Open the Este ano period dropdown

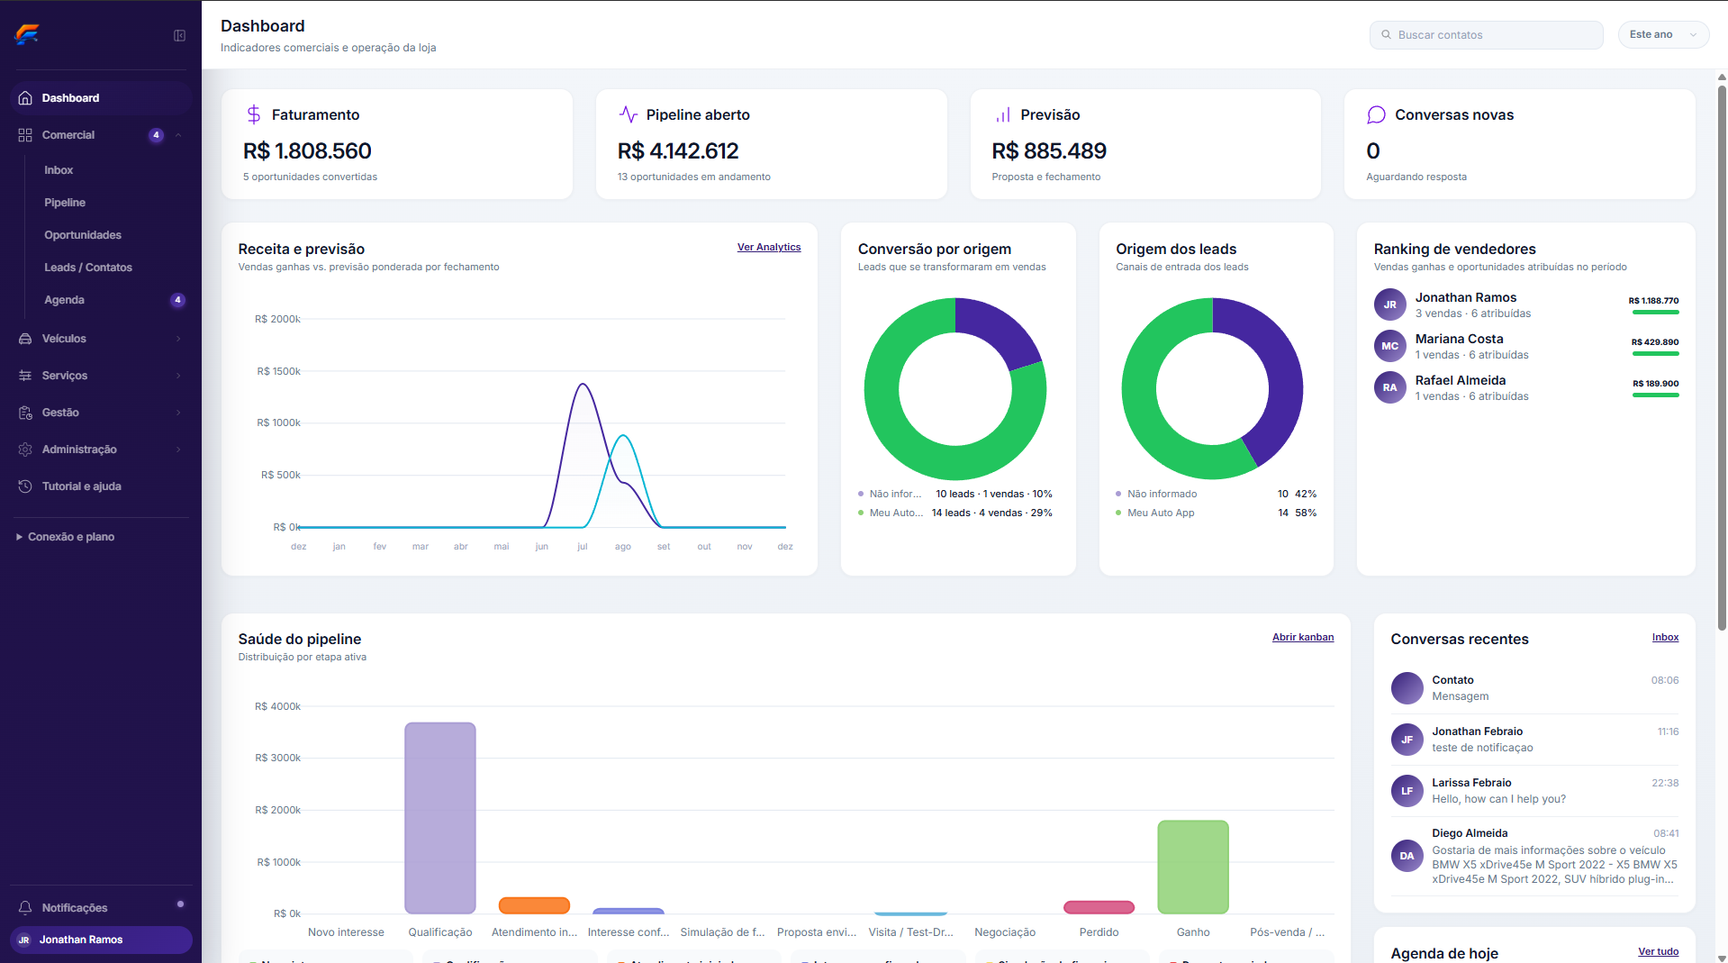tap(1663, 35)
